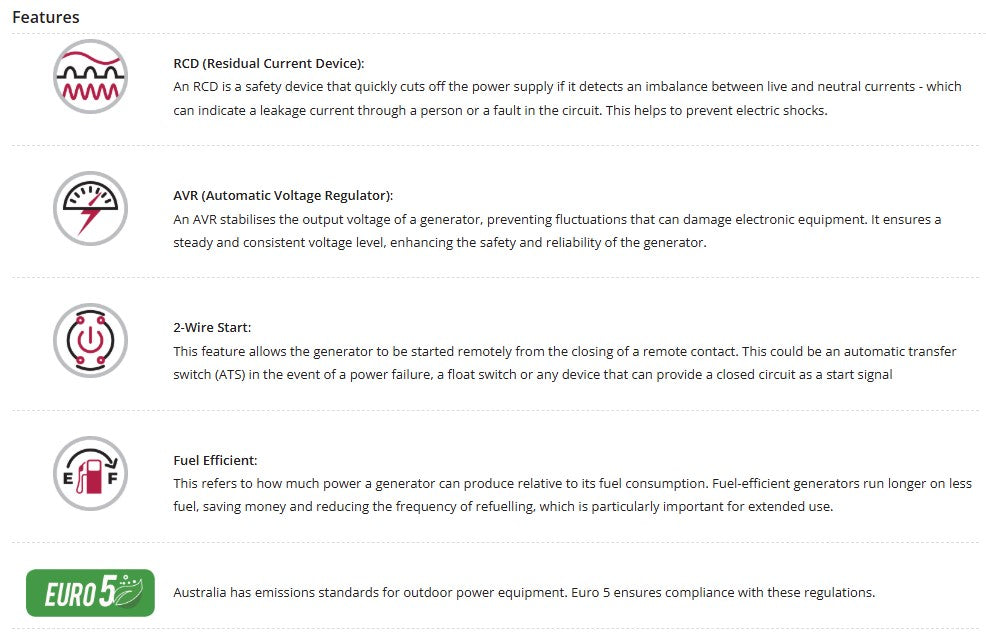Click the RCD waveform icon
Image resolution: width=986 pixels, height=637 pixels.
tap(90, 76)
